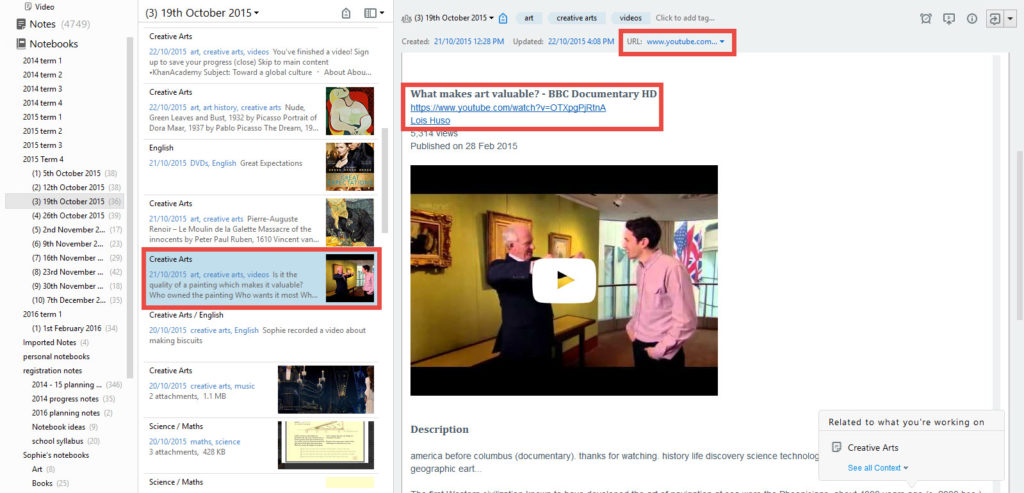Click the Notes icon in the sidebar
The height and width of the screenshot is (493, 1024).
[x=21, y=23]
